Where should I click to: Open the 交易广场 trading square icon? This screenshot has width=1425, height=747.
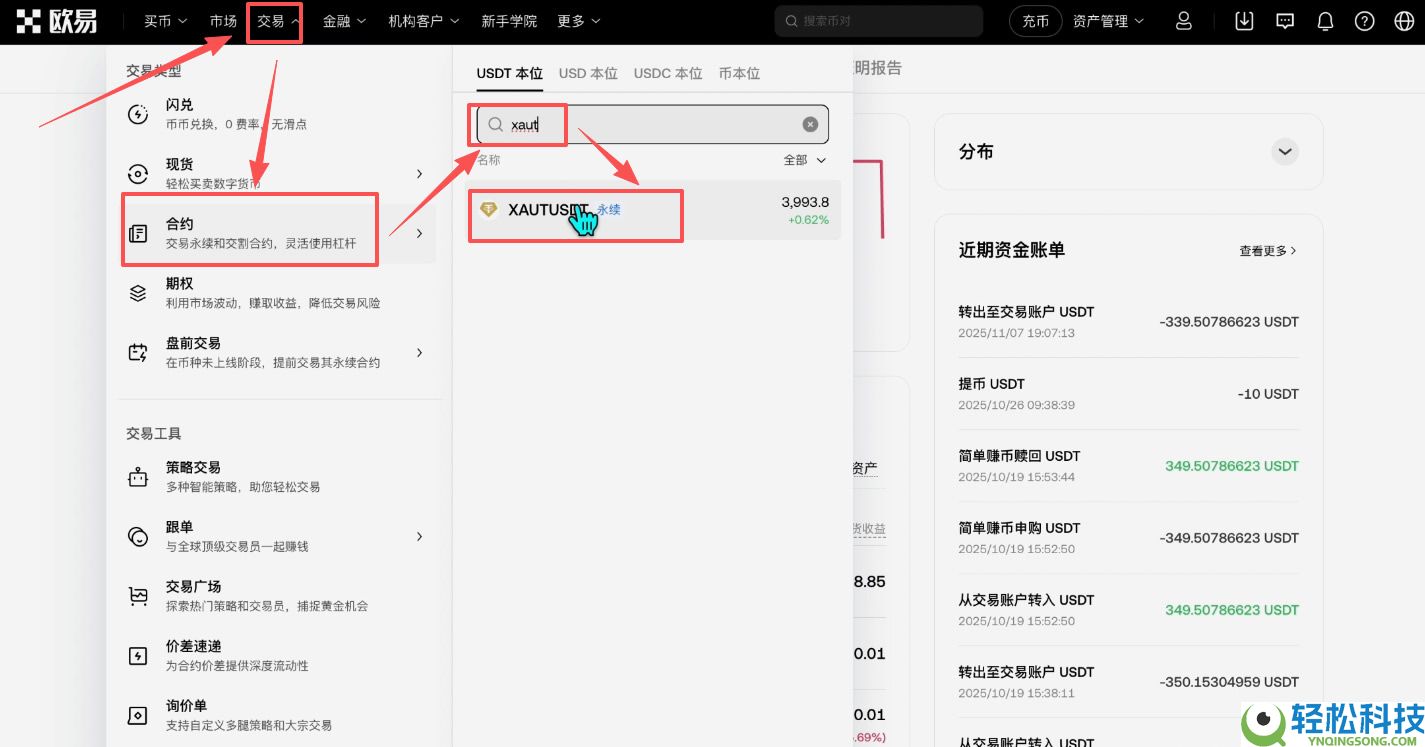click(138, 594)
